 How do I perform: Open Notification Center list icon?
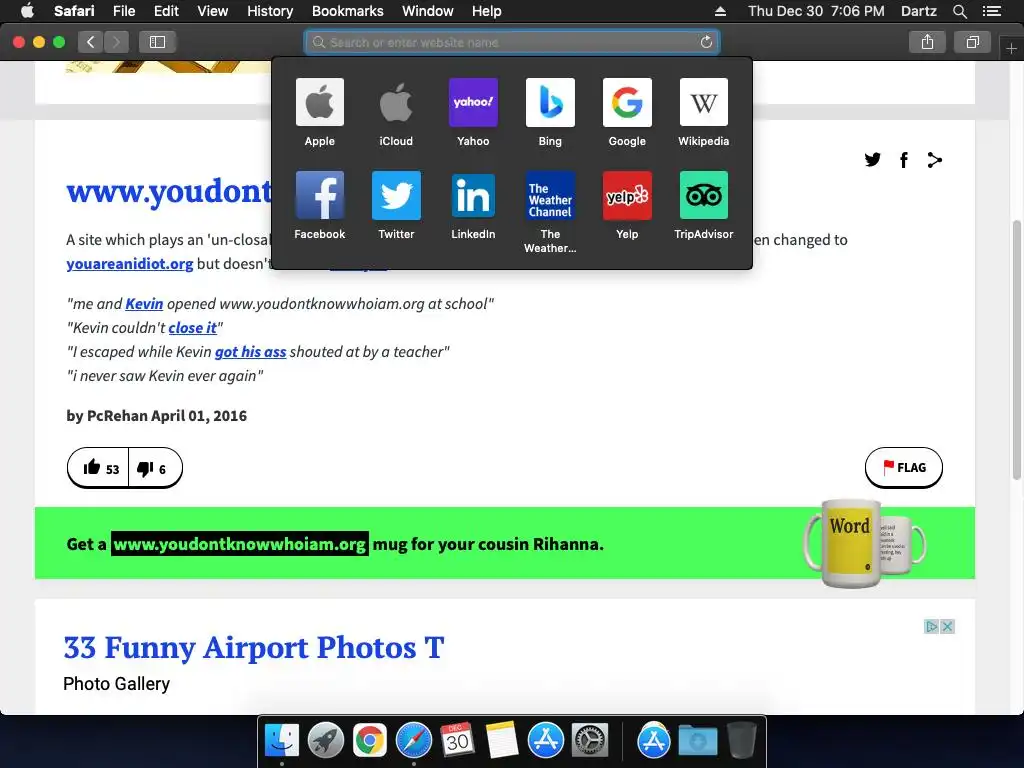(x=991, y=11)
